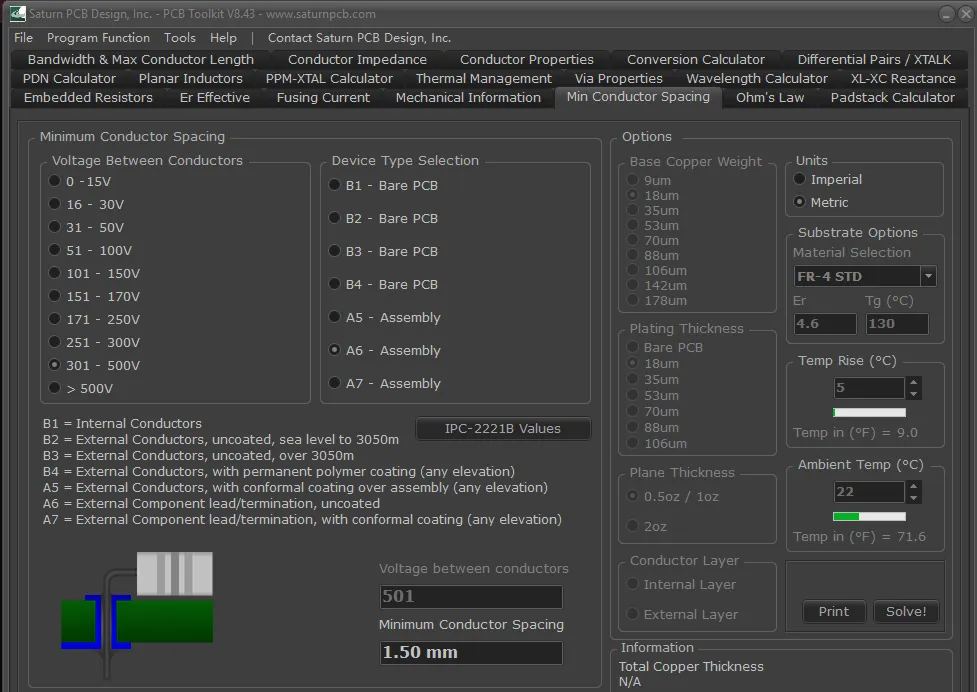Switch to the Conductor Impedance tab
The width and height of the screenshot is (977, 692).
(x=357, y=59)
